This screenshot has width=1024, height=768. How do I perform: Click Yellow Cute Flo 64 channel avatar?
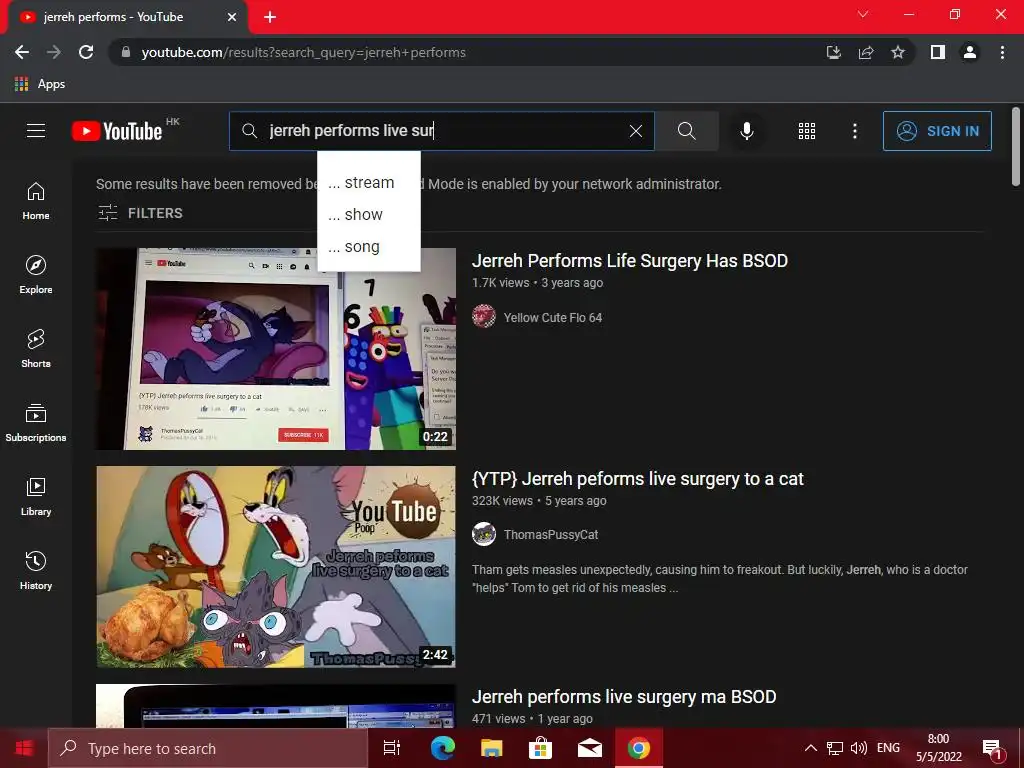484,317
